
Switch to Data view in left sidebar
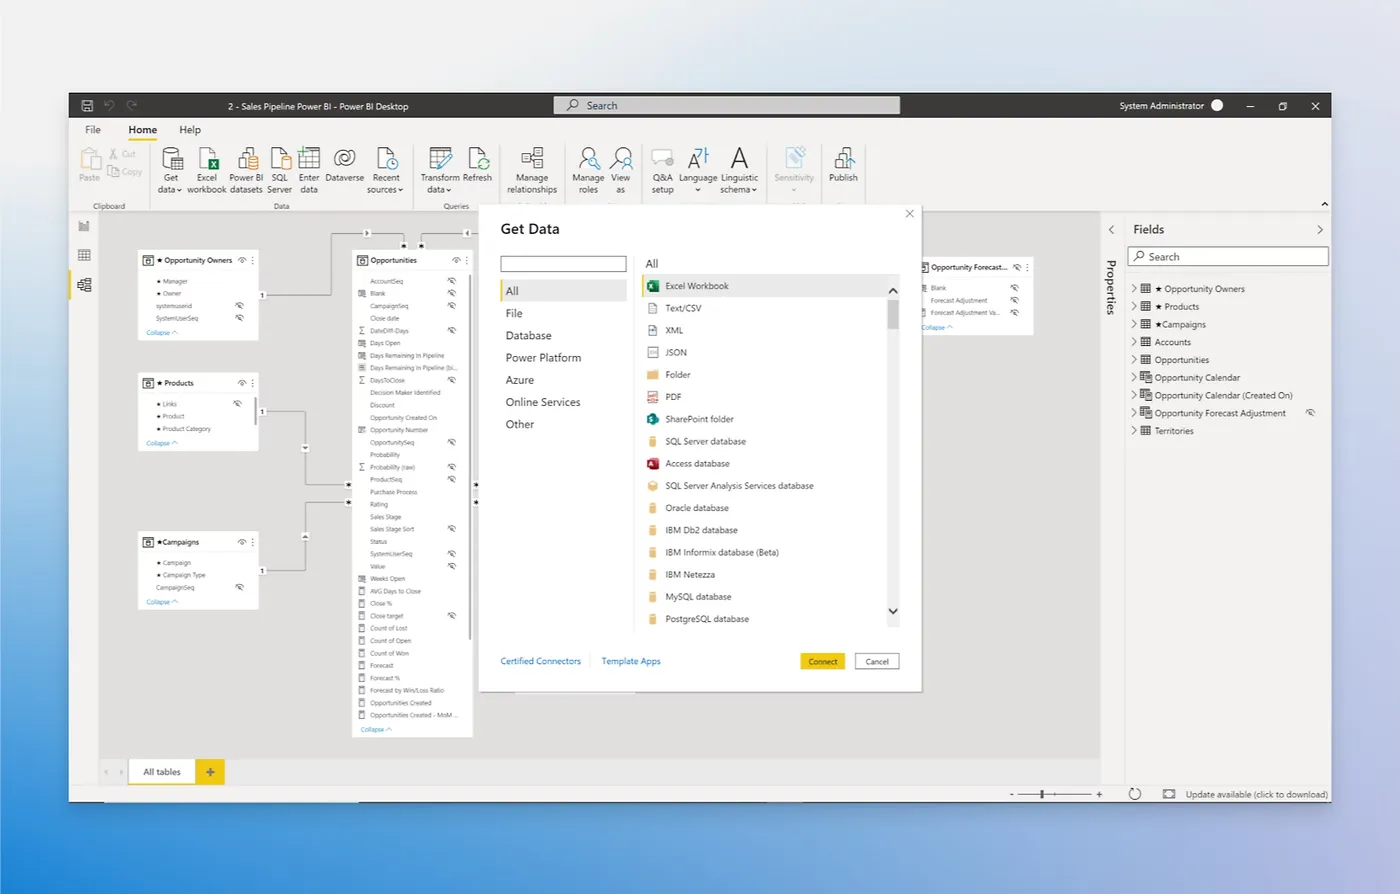(84, 254)
